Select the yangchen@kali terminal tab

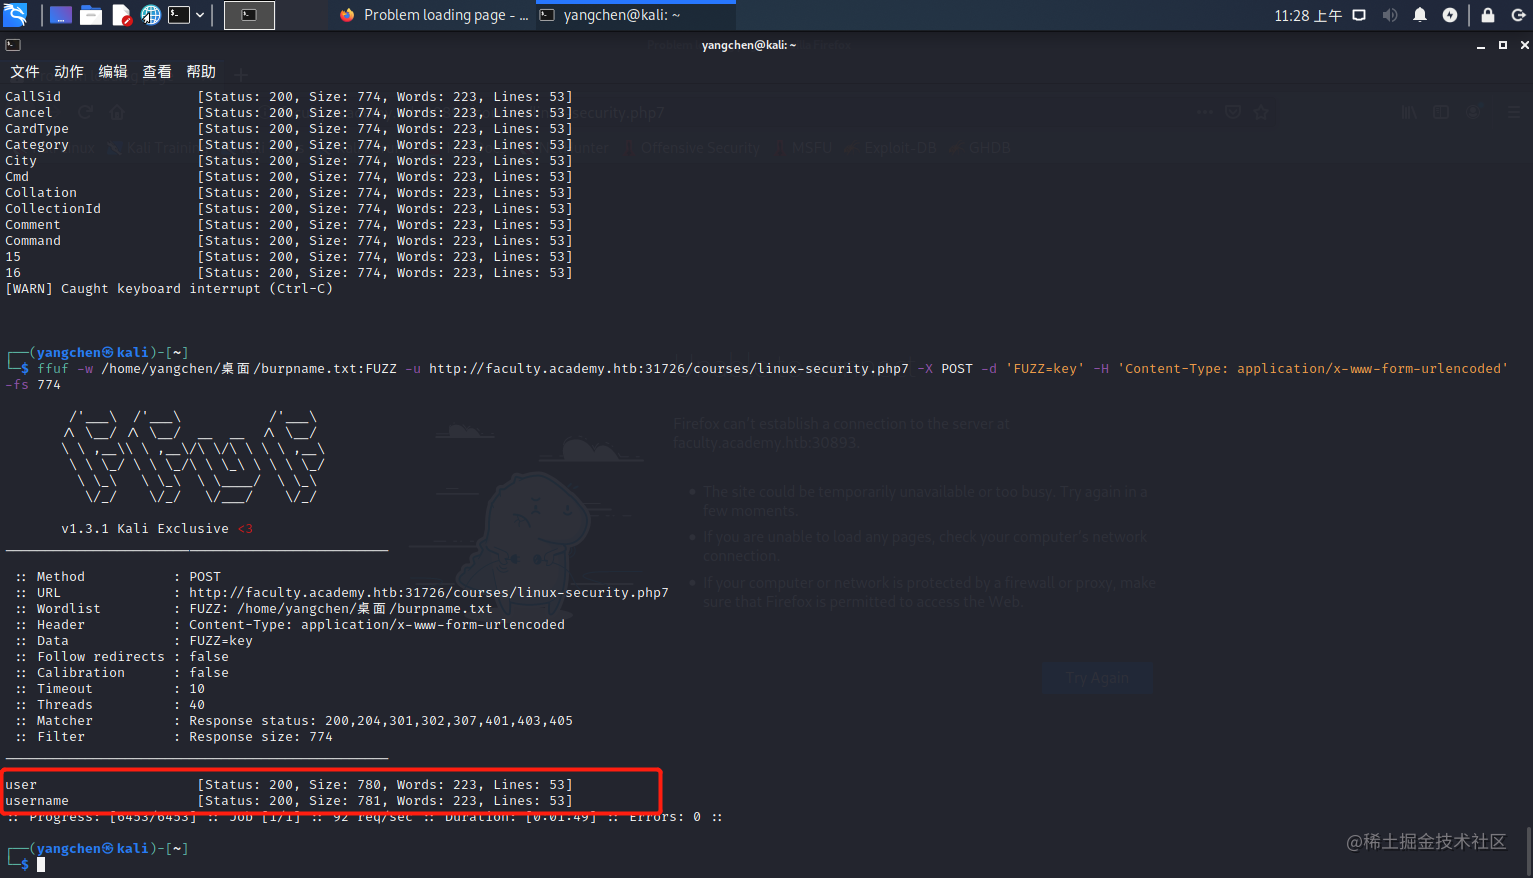click(x=630, y=15)
